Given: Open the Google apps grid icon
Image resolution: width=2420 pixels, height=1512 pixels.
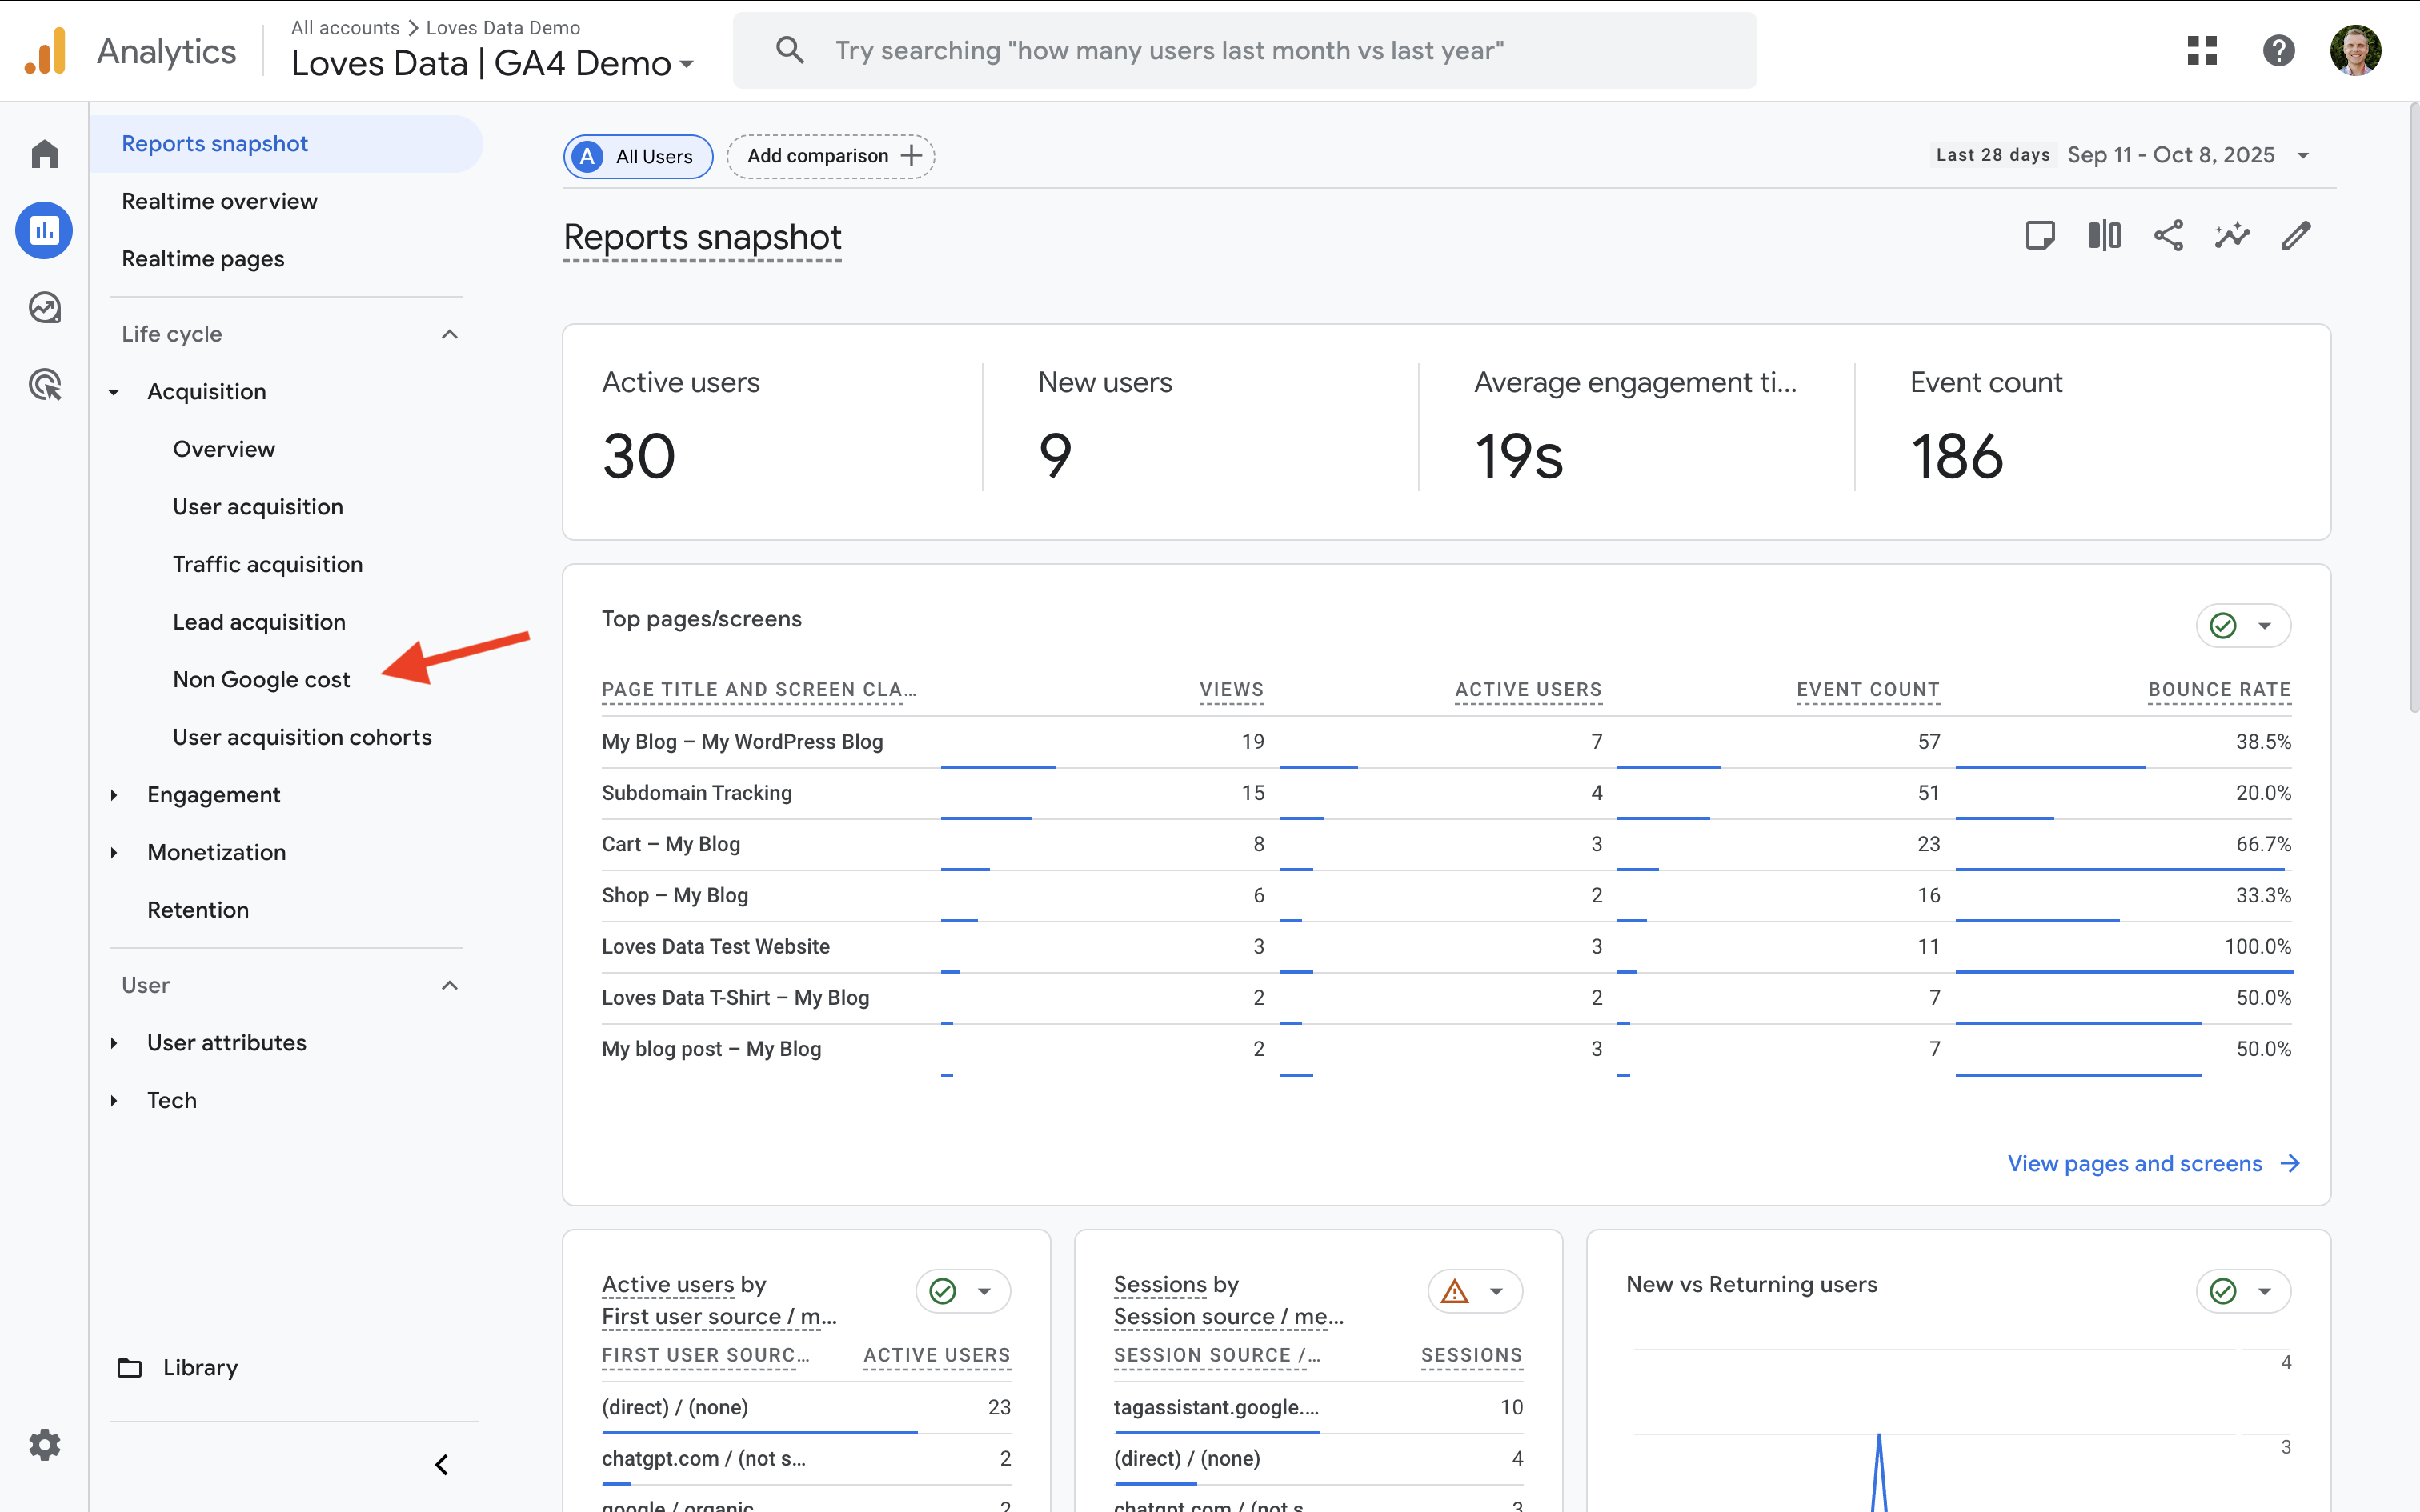Looking at the screenshot, I should (2202, 50).
